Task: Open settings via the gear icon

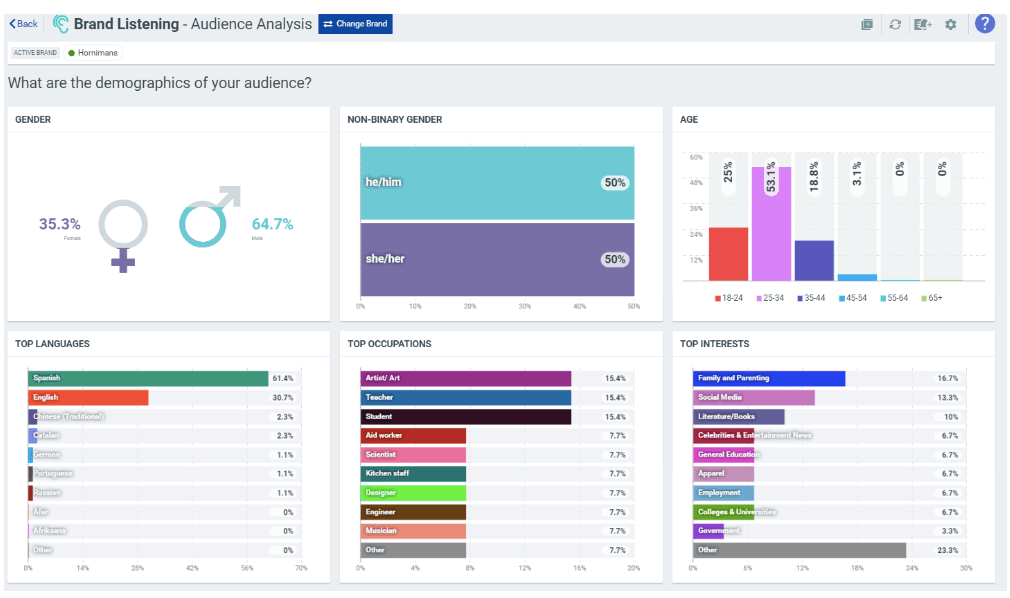Action: click(x=950, y=24)
